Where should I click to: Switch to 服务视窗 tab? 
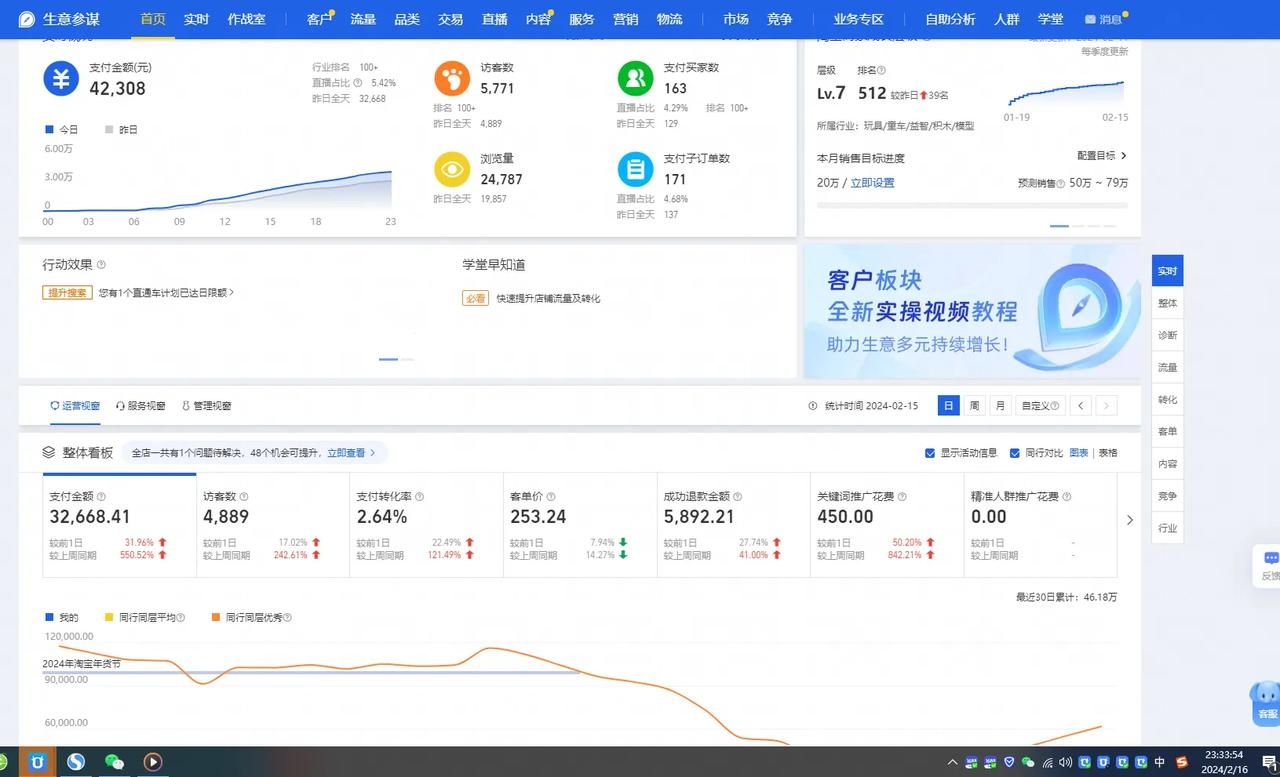pos(141,406)
